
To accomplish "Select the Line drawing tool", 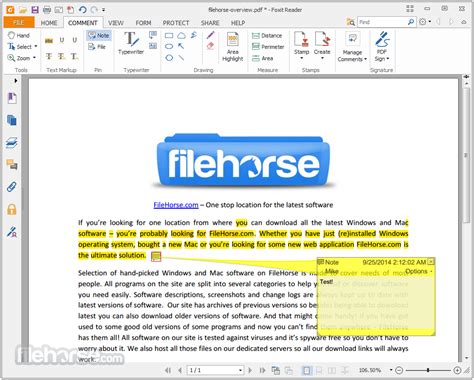I will point(181,58).
